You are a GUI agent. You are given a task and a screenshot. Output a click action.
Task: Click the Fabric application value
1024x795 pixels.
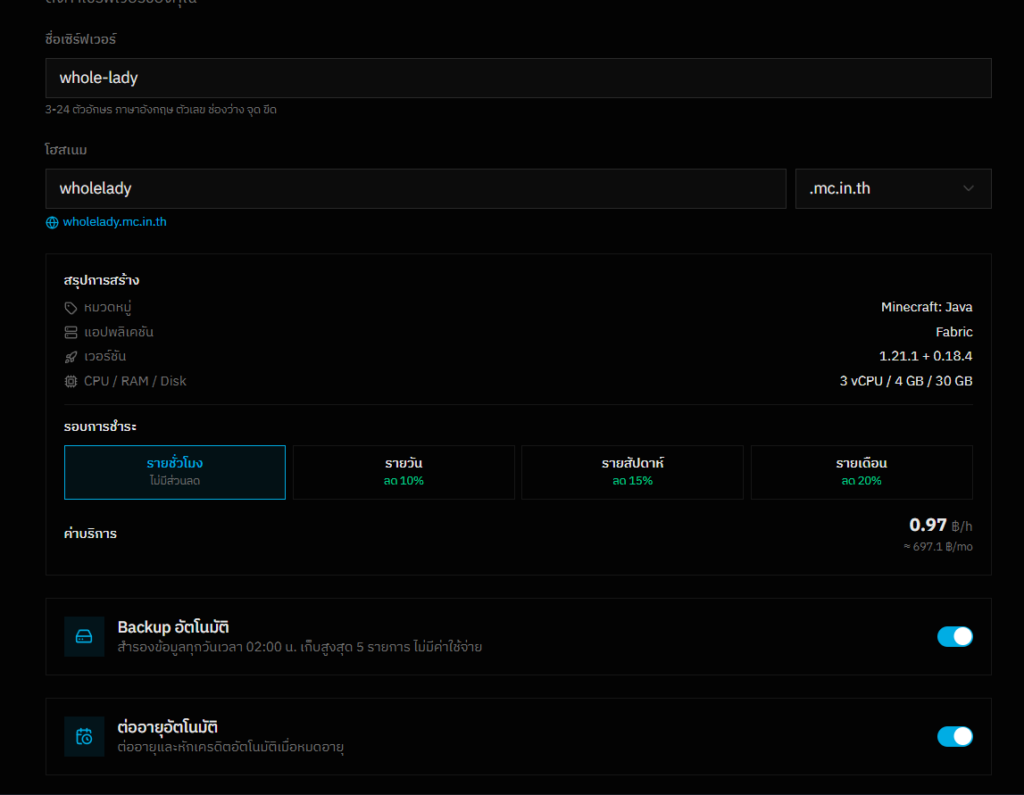(x=953, y=332)
